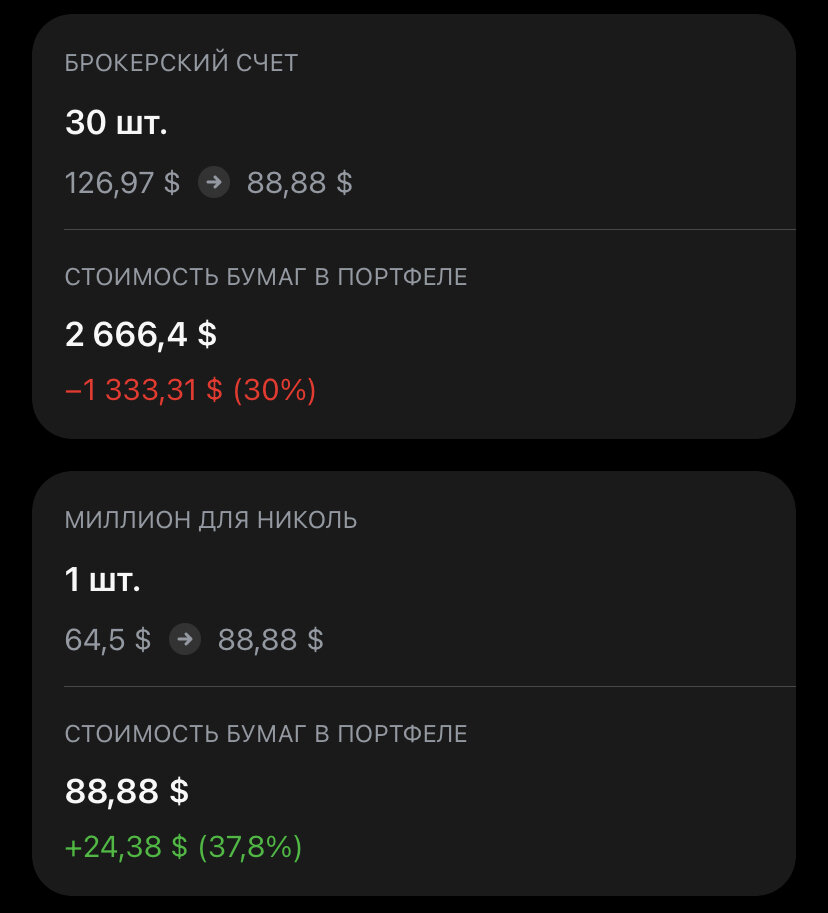Image resolution: width=828 pixels, height=913 pixels.
Task: Click the green +24,38 $ (37,8%) gain
Action: [x=183, y=847]
